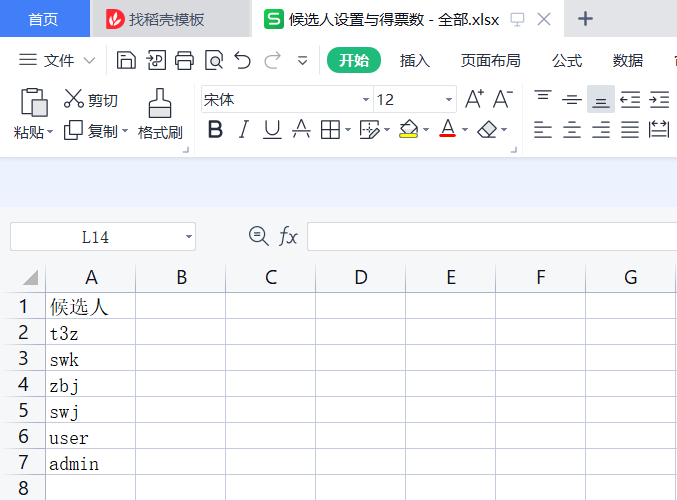Click the Select All corner triangle

coord(30,277)
